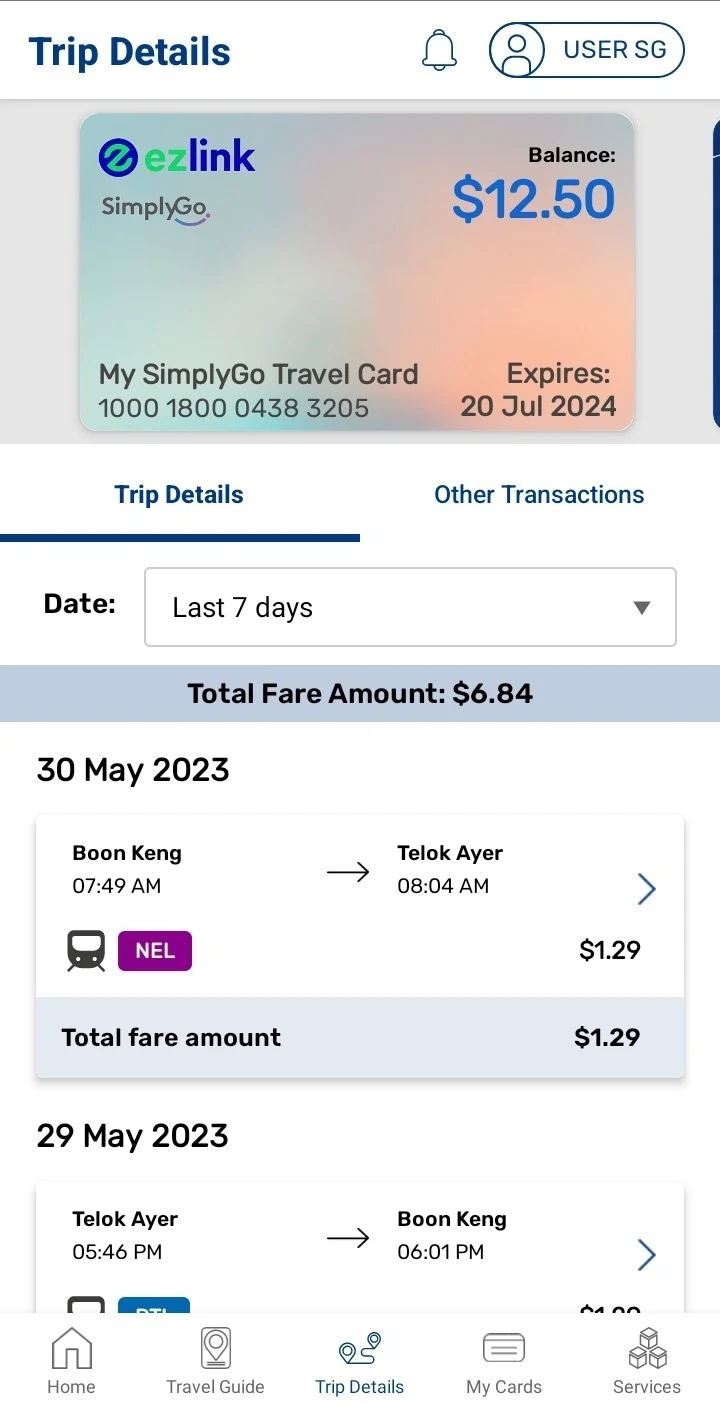Tap the train icon on 30 May trip
The height and width of the screenshot is (1411, 720).
86,951
